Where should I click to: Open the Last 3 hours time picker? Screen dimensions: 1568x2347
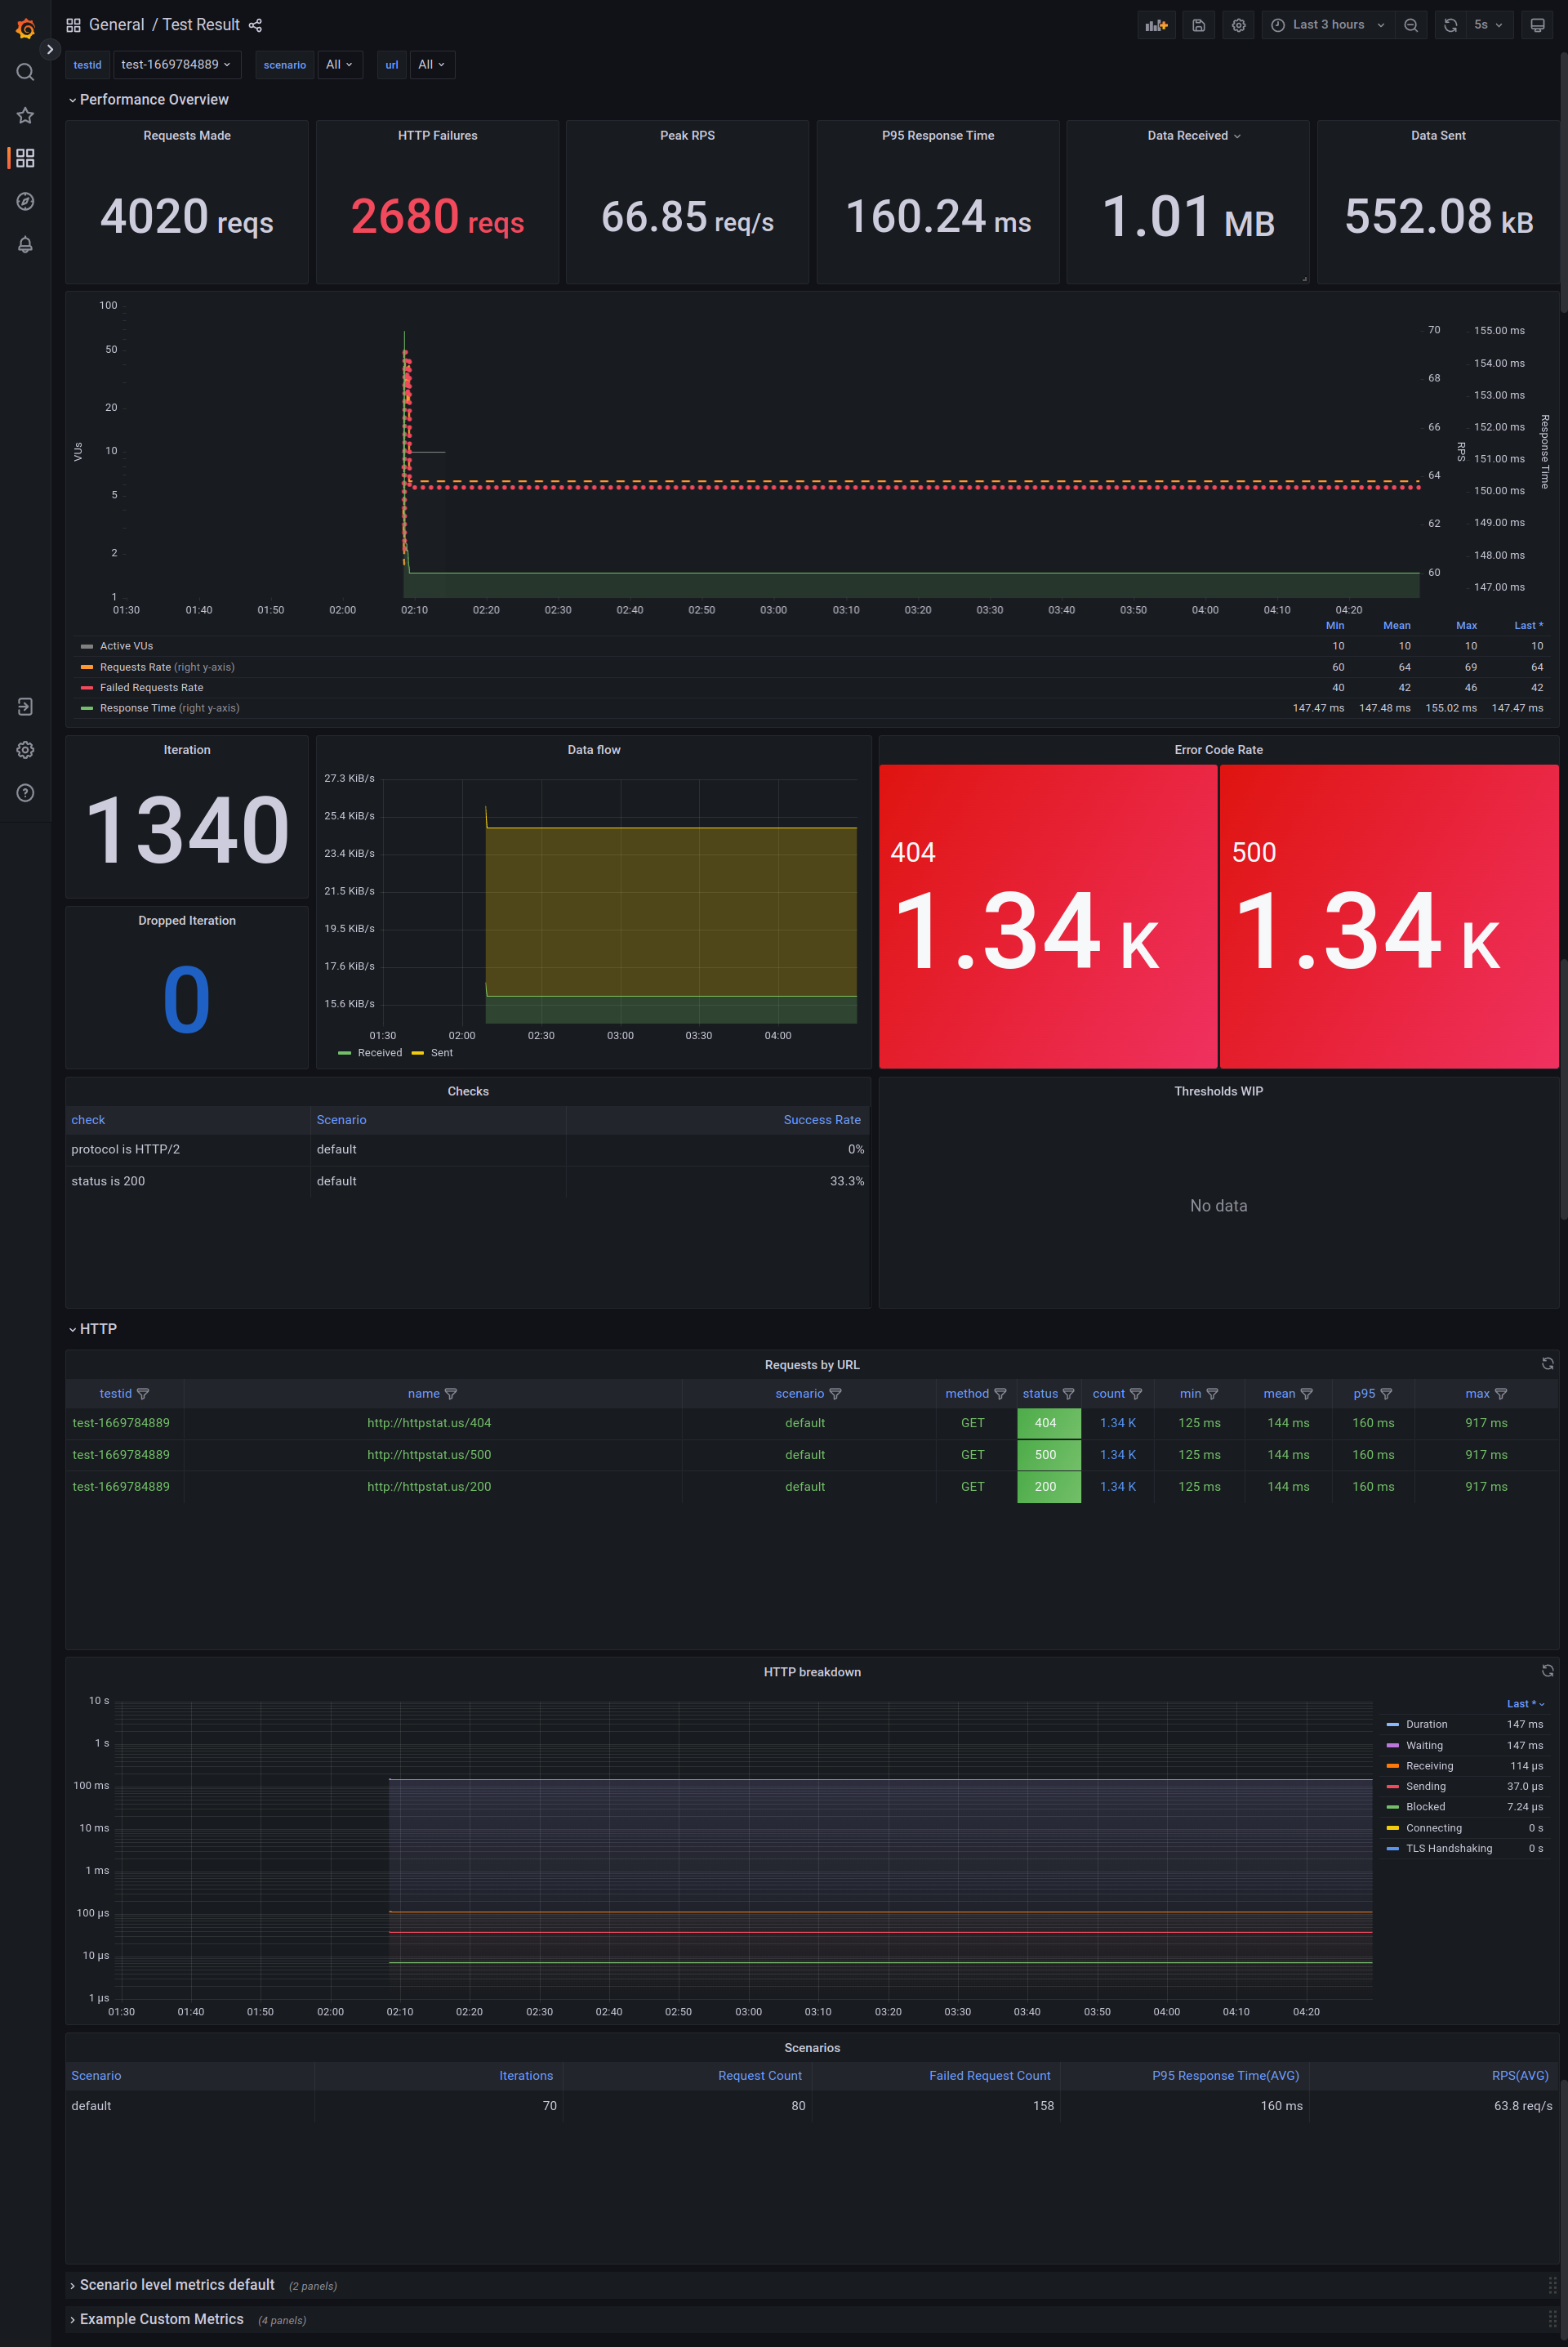click(1328, 25)
